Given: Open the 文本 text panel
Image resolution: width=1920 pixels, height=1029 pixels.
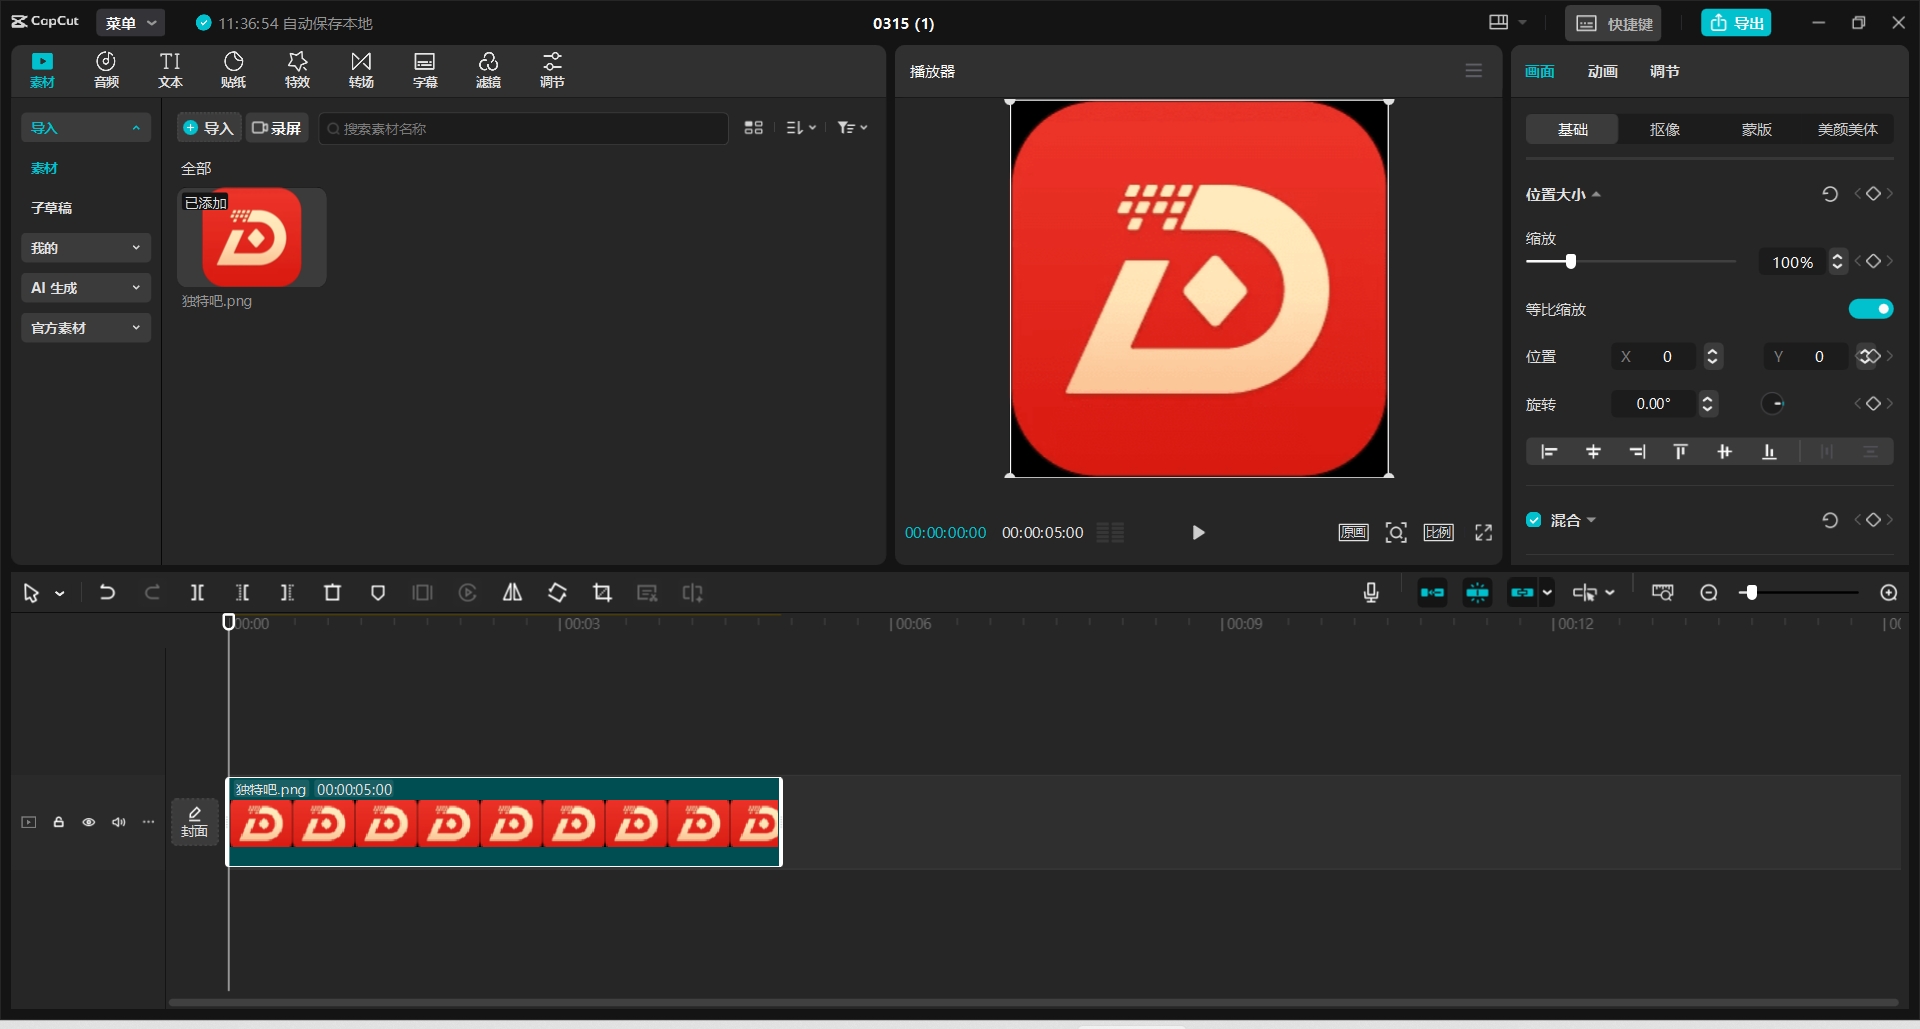Looking at the screenshot, I should point(170,70).
